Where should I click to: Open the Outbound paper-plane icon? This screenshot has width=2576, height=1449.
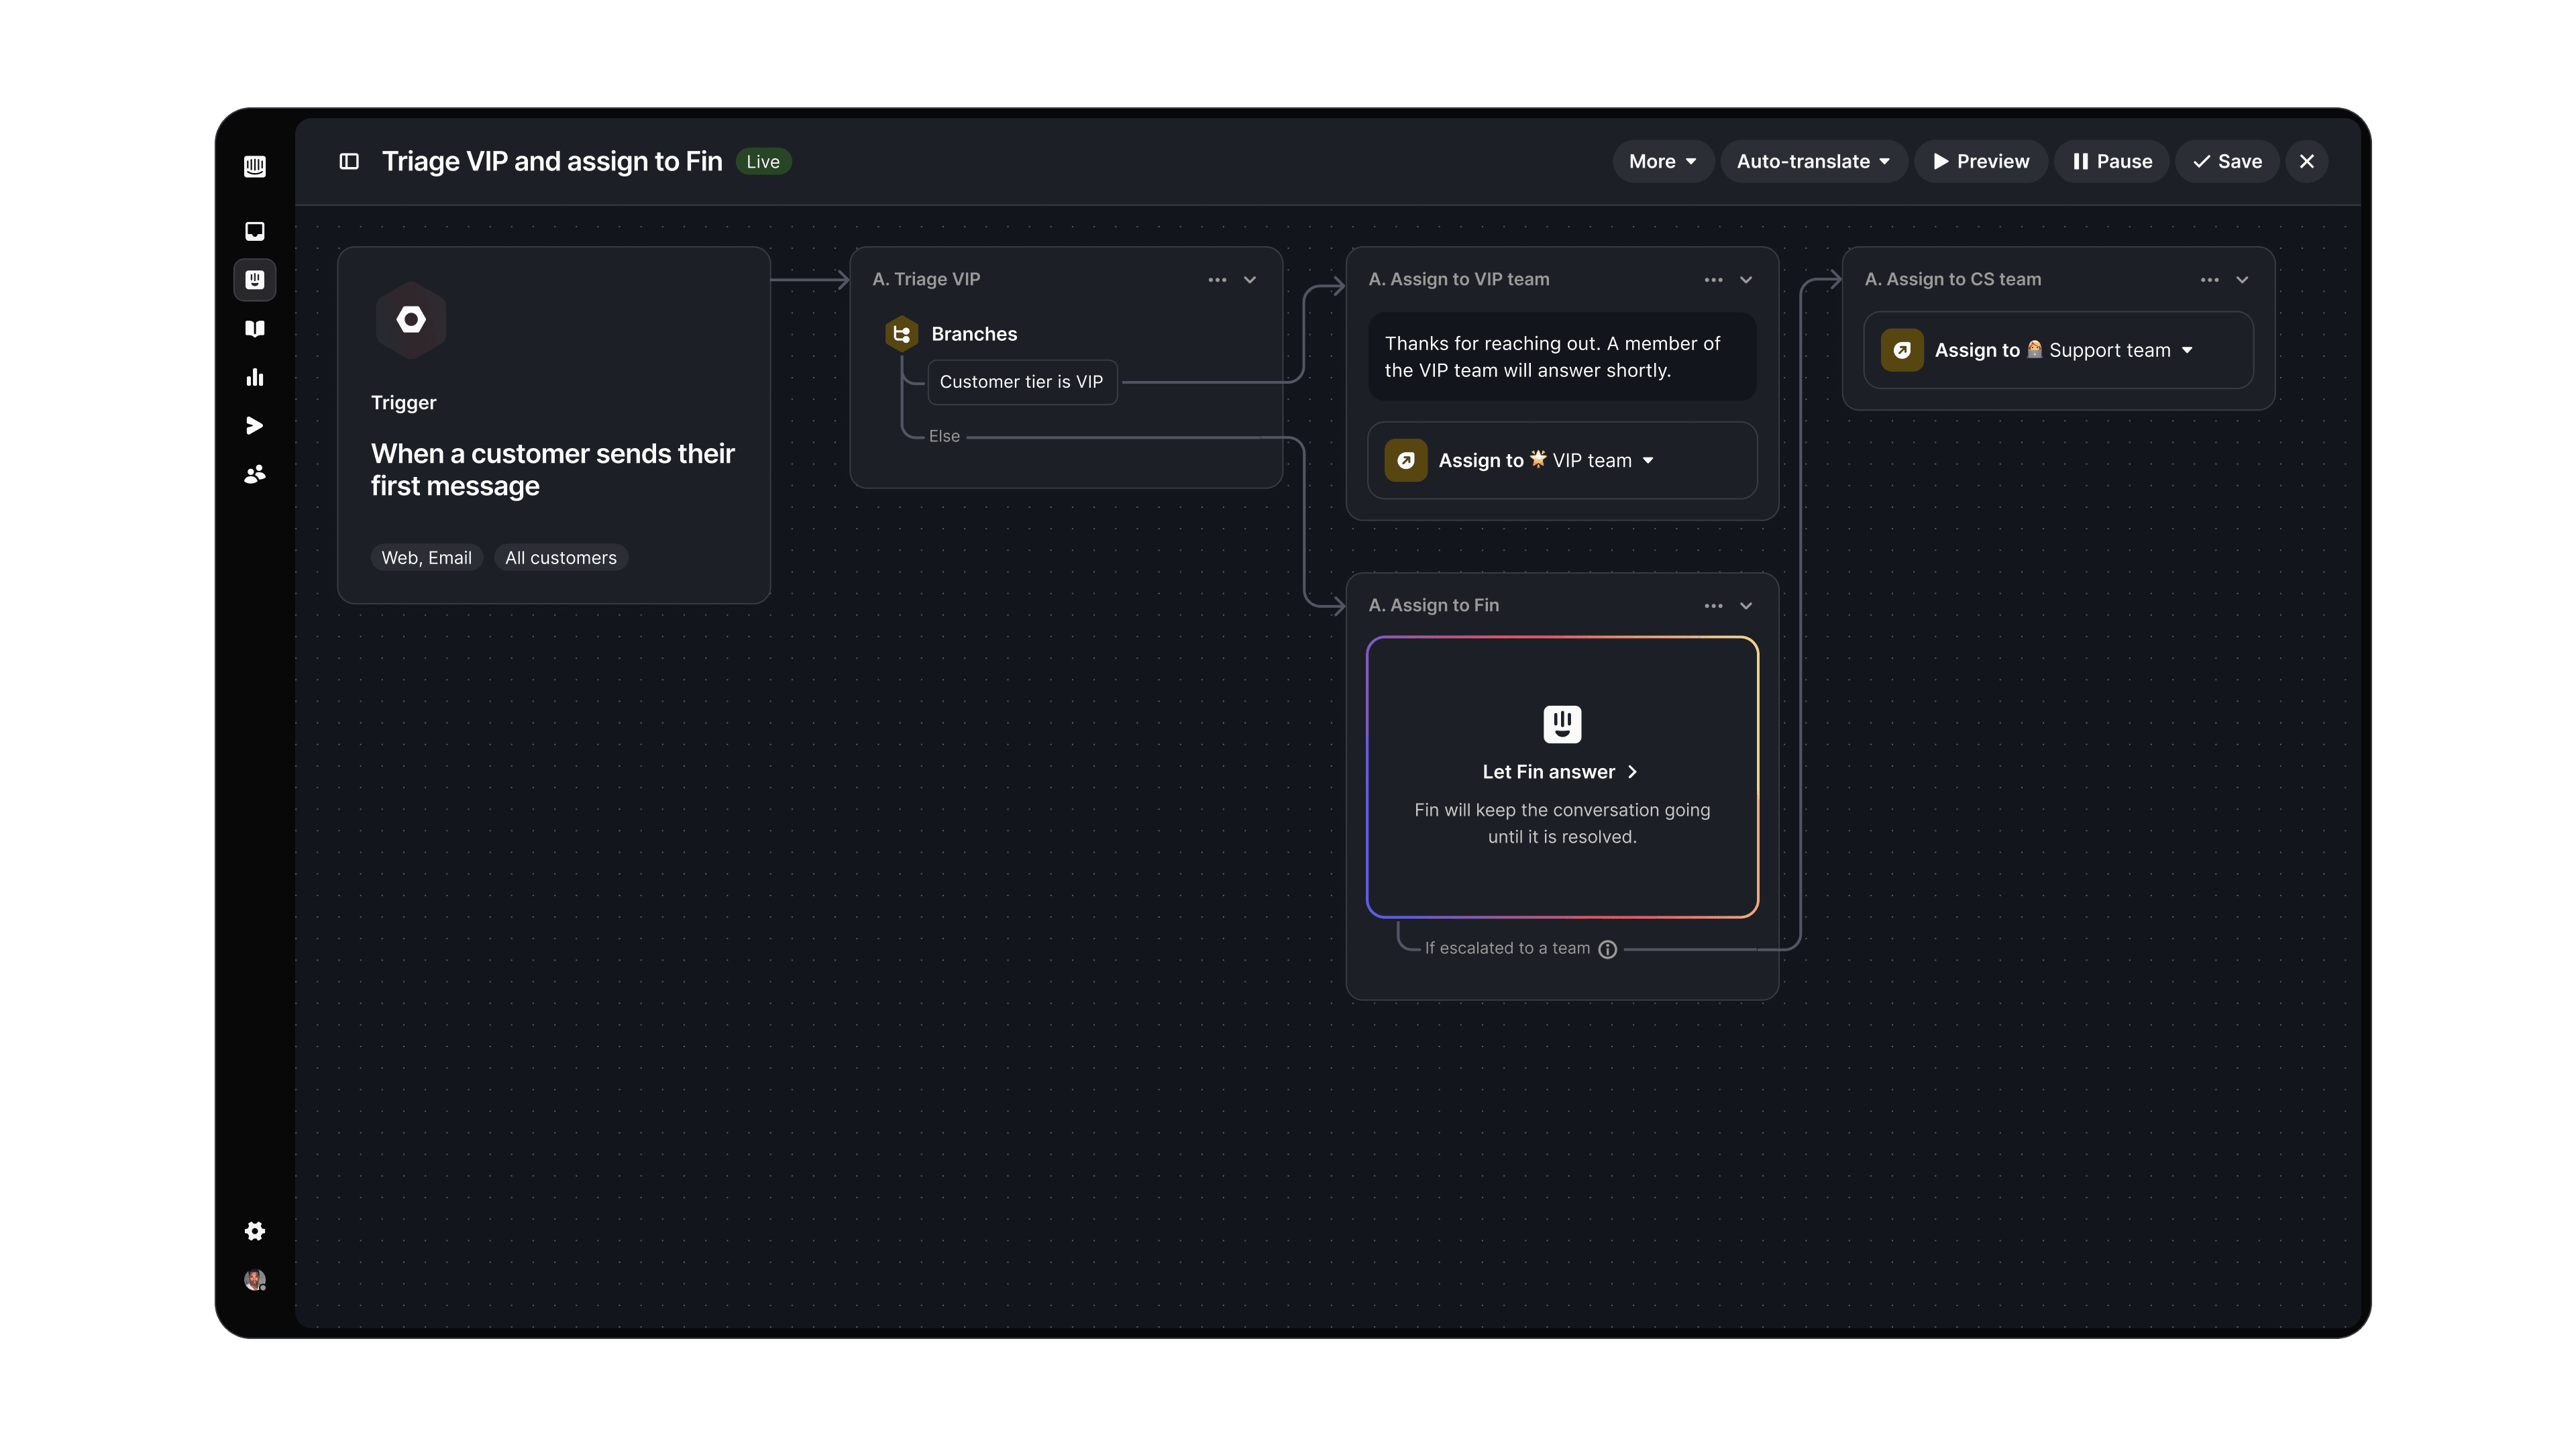pos(255,426)
